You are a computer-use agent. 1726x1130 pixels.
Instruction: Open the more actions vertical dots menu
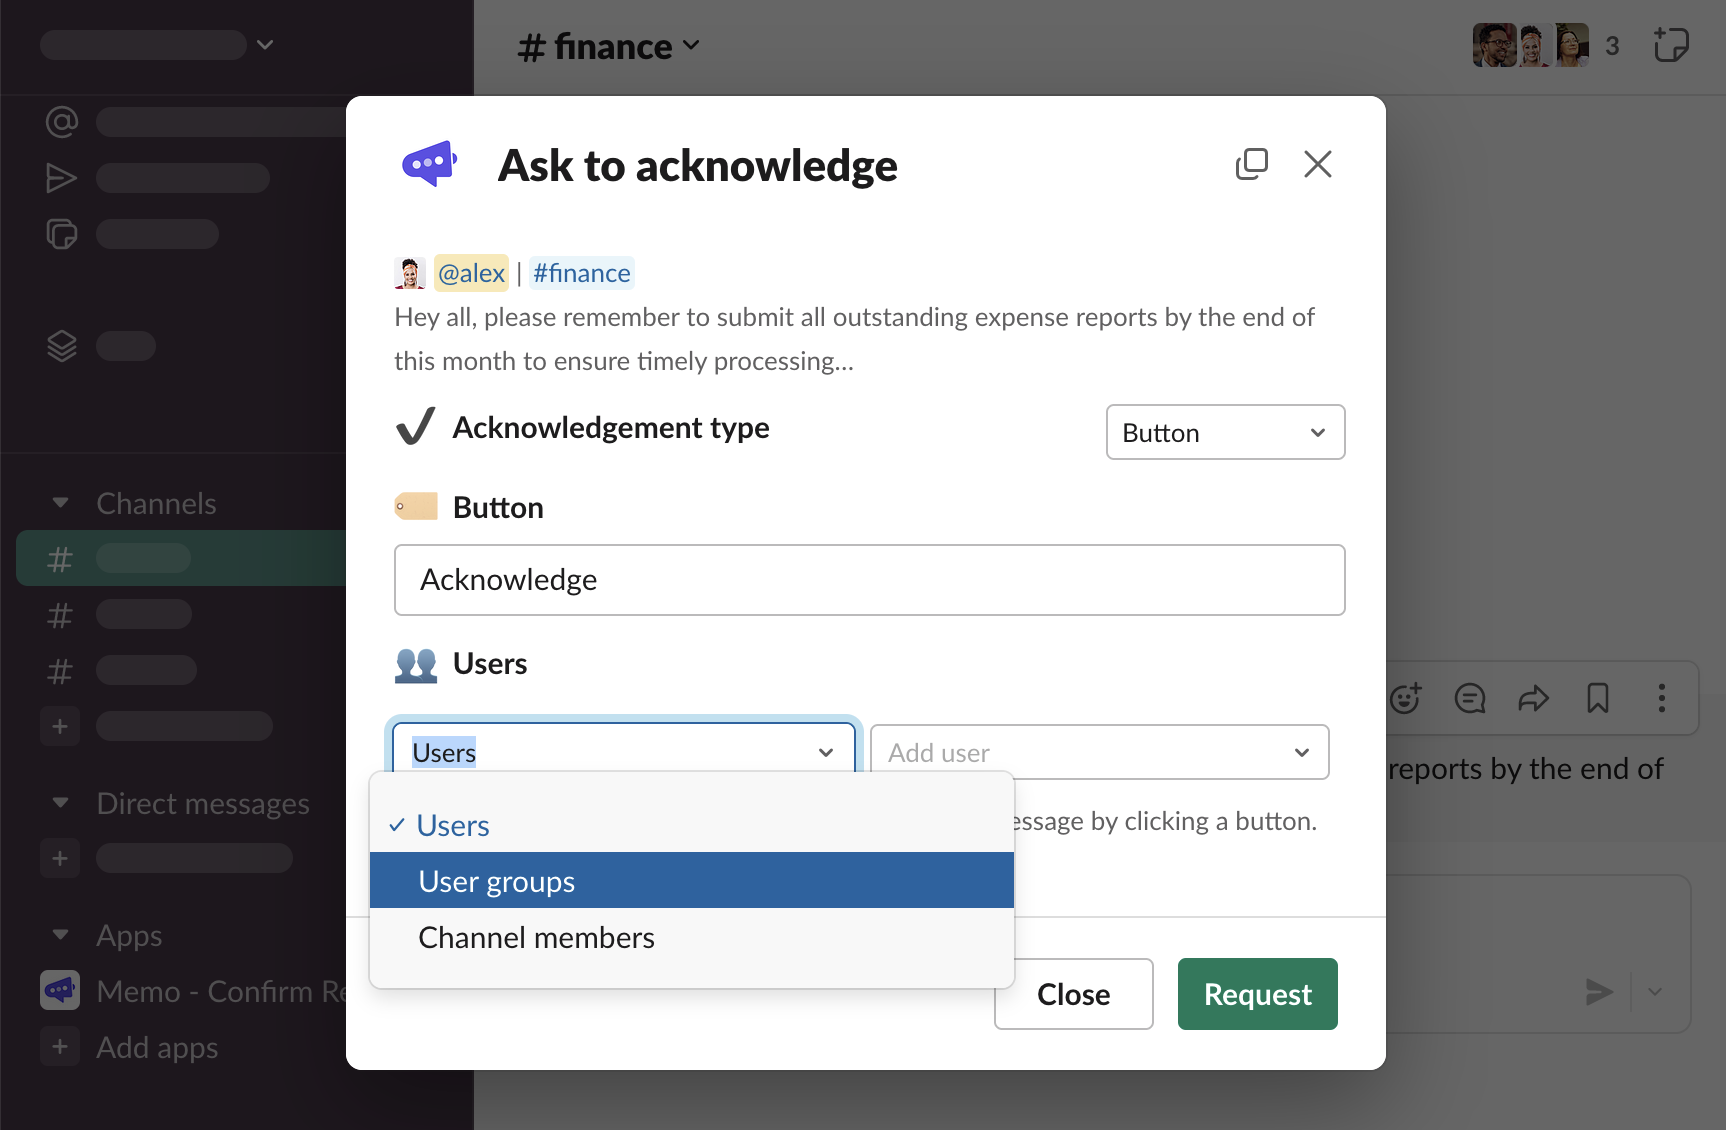click(x=1661, y=698)
